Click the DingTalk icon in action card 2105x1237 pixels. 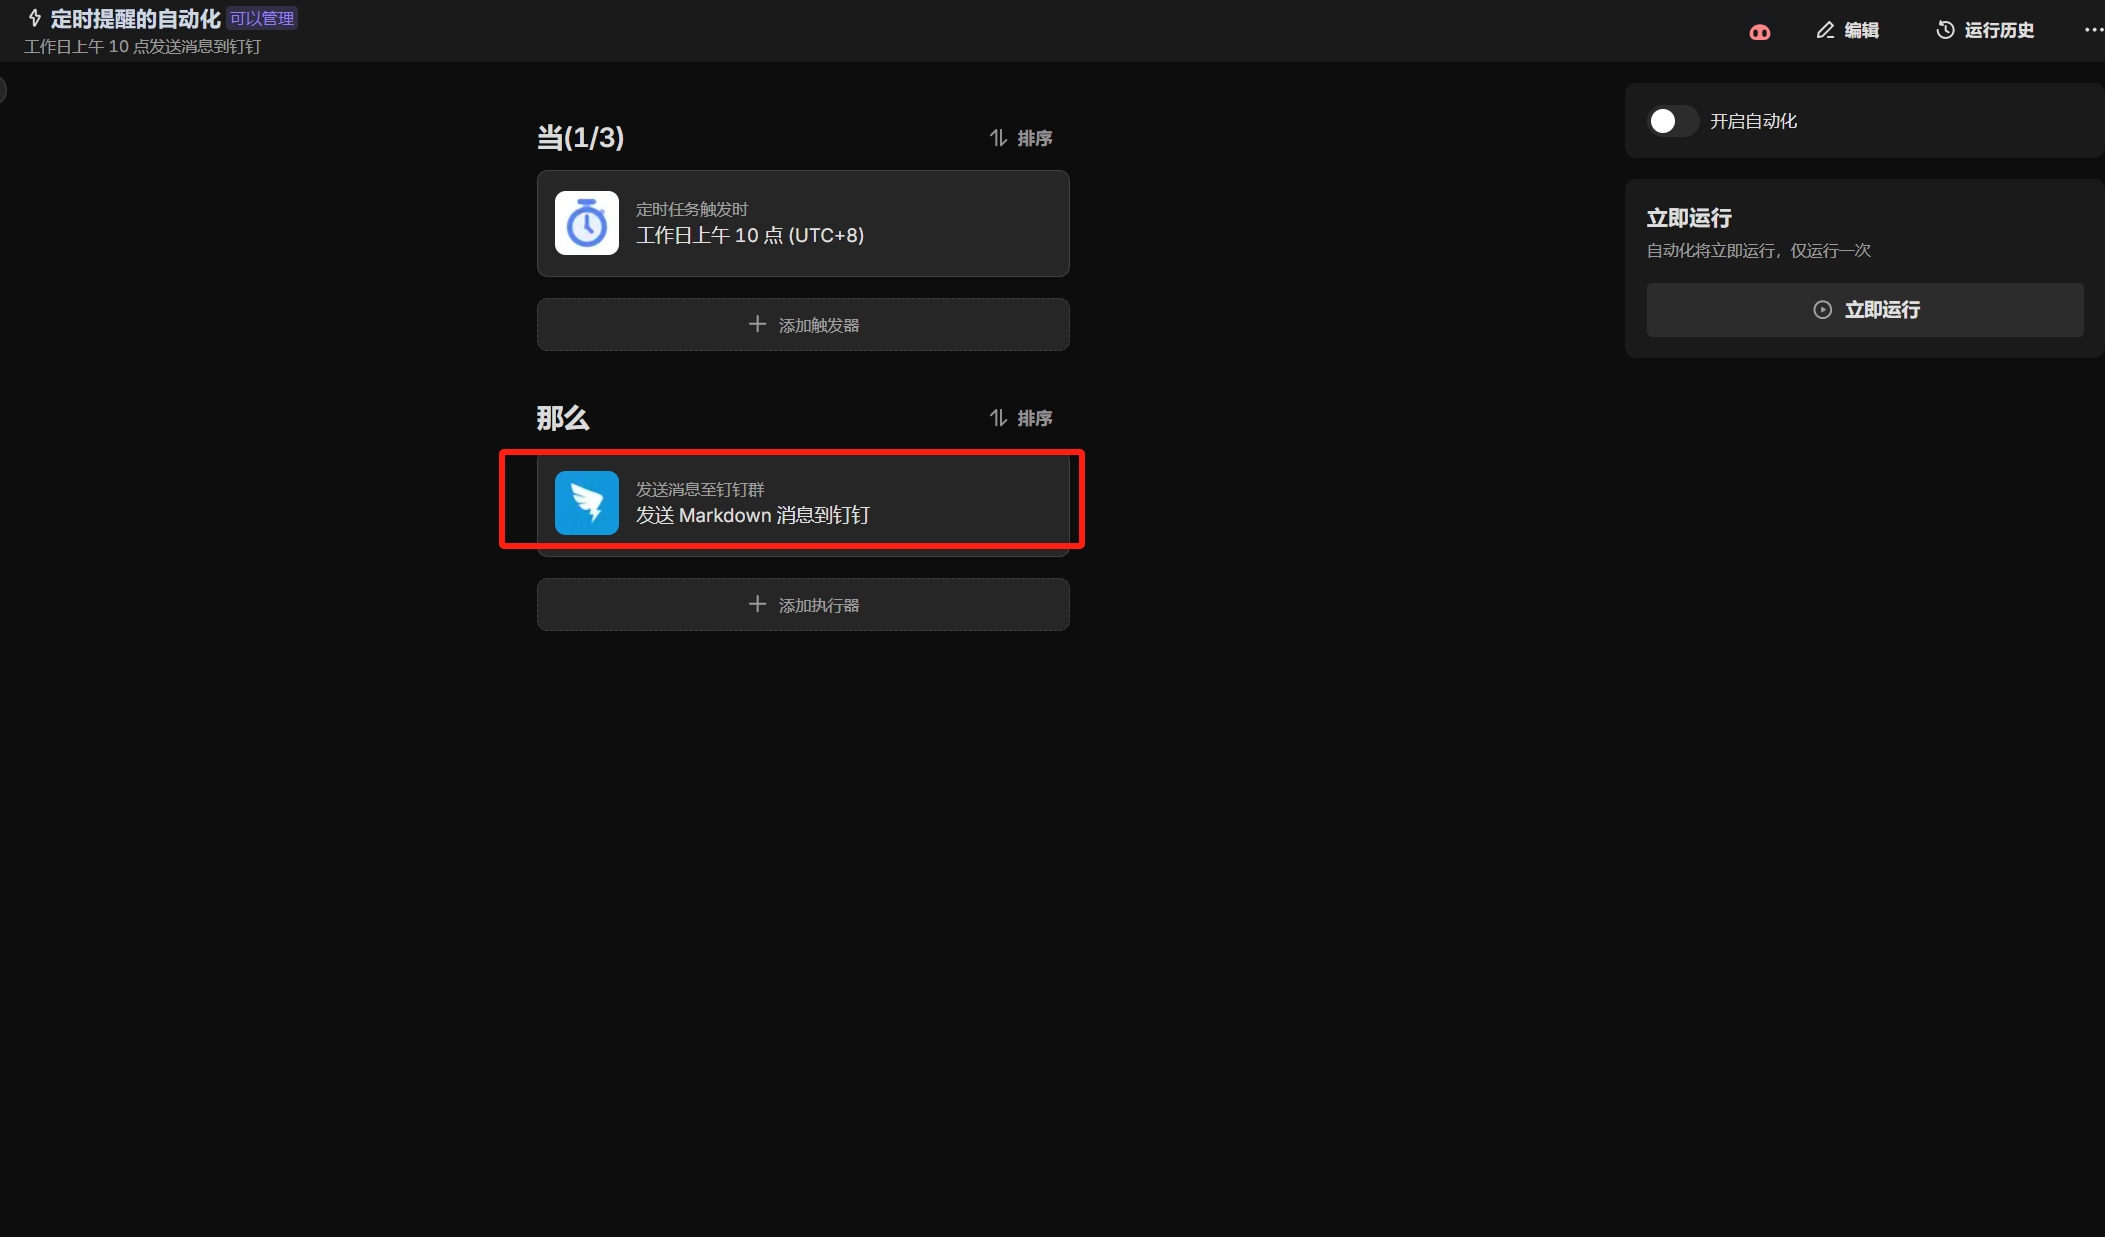coord(587,503)
